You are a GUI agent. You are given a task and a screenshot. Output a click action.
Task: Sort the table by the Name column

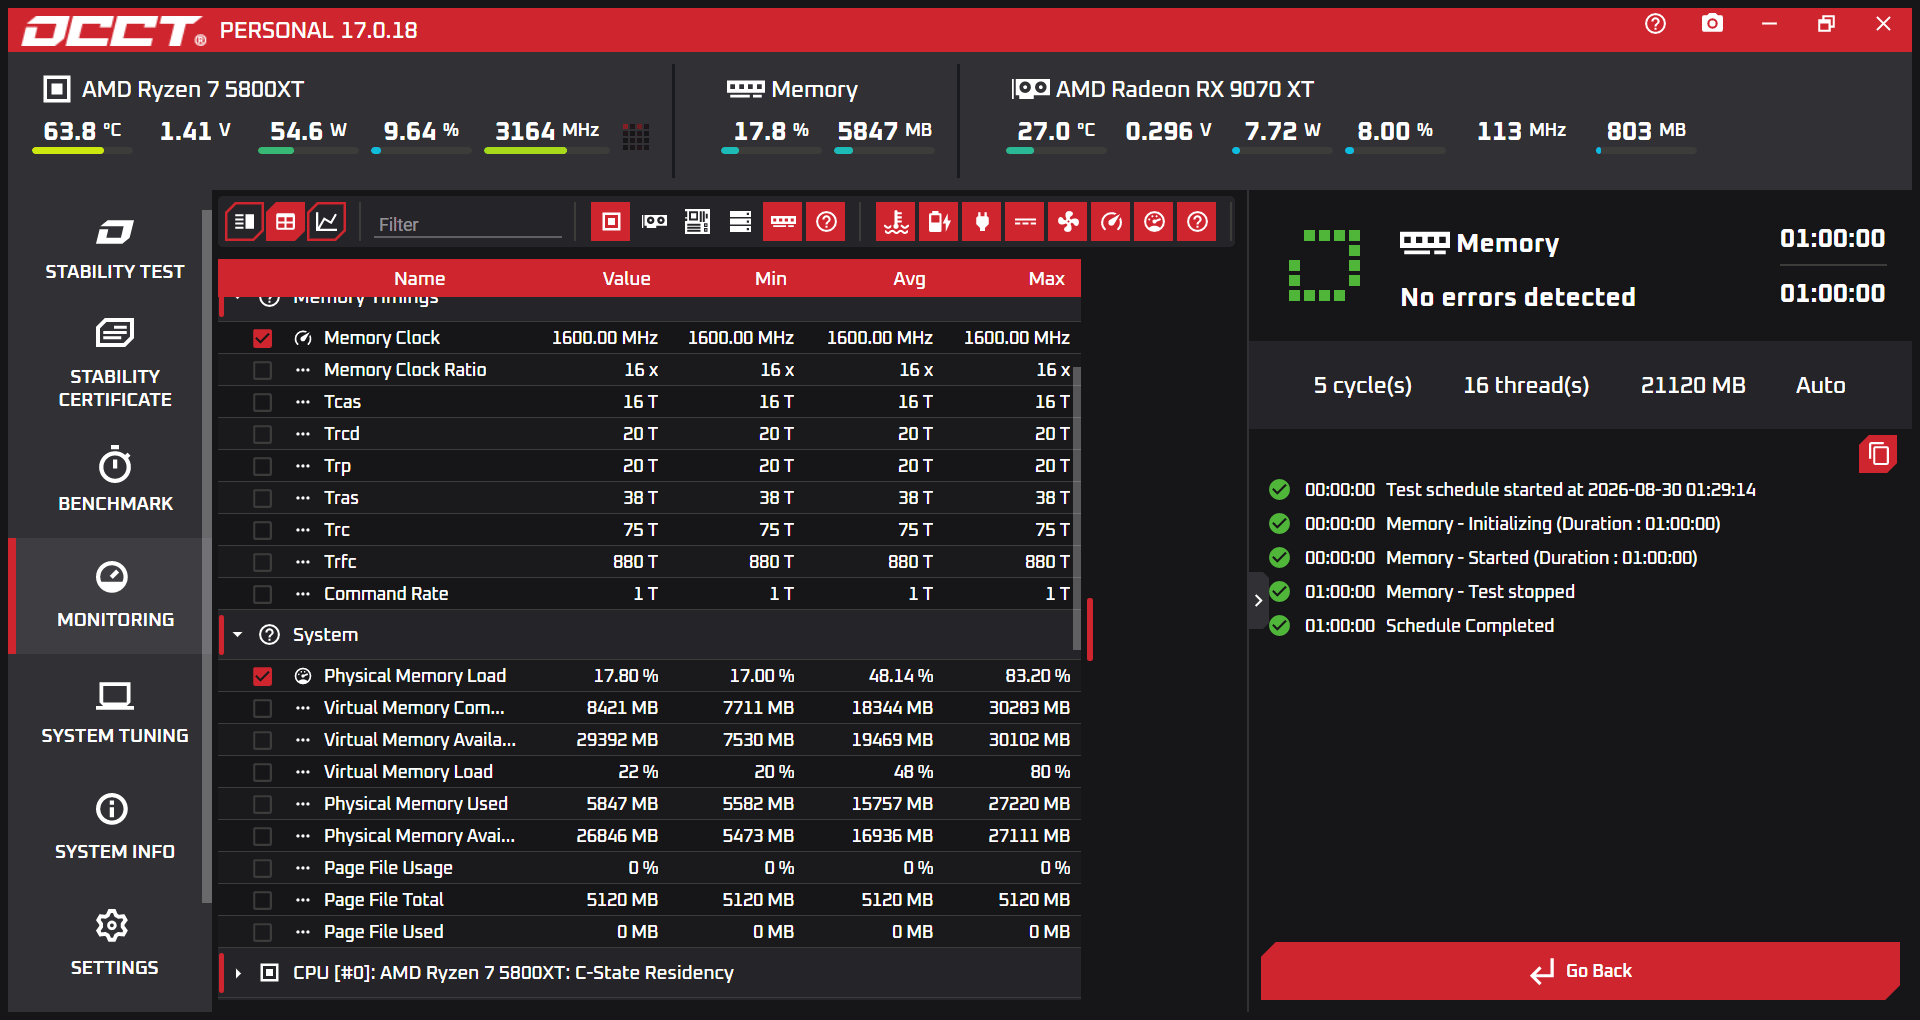coord(419,279)
